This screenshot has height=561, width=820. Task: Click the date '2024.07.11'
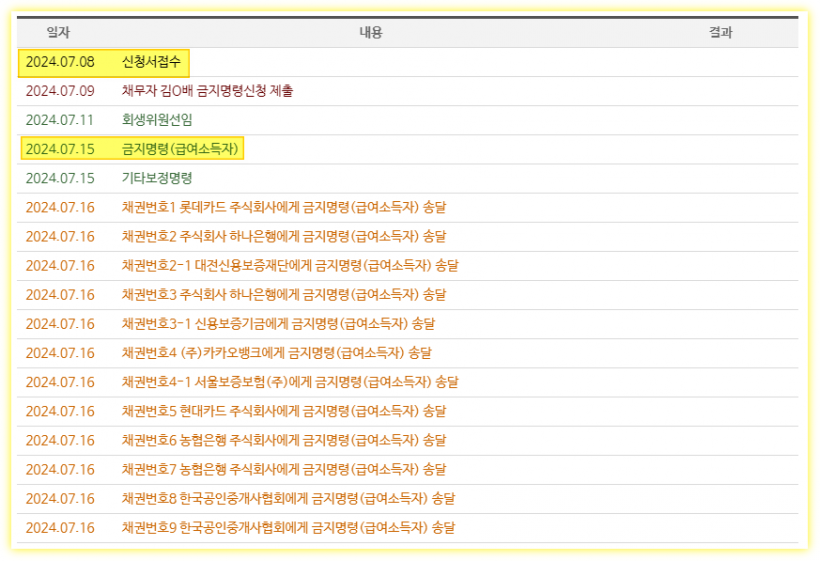(x=60, y=120)
